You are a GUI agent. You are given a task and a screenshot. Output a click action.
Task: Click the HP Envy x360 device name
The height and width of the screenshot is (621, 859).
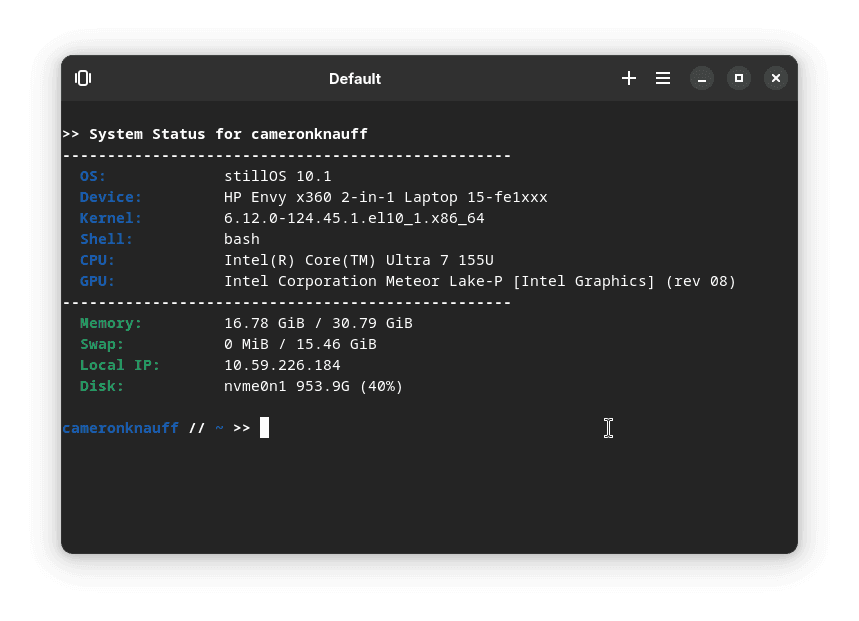(386, 197)
